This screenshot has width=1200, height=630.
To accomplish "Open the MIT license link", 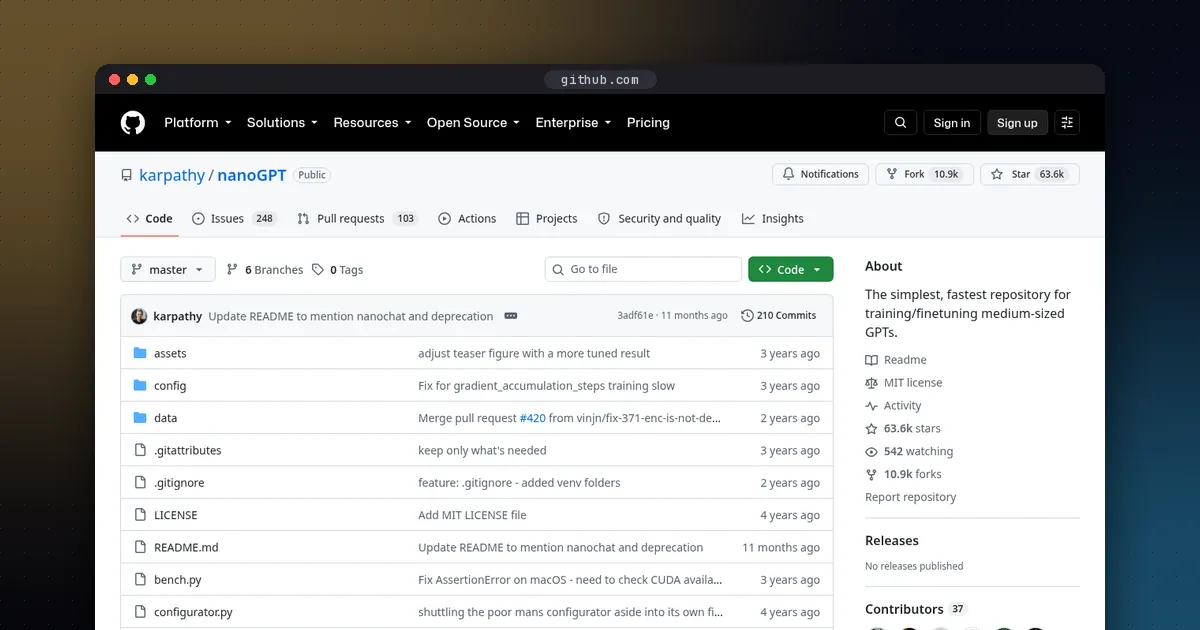I will (x=904, y=383).
